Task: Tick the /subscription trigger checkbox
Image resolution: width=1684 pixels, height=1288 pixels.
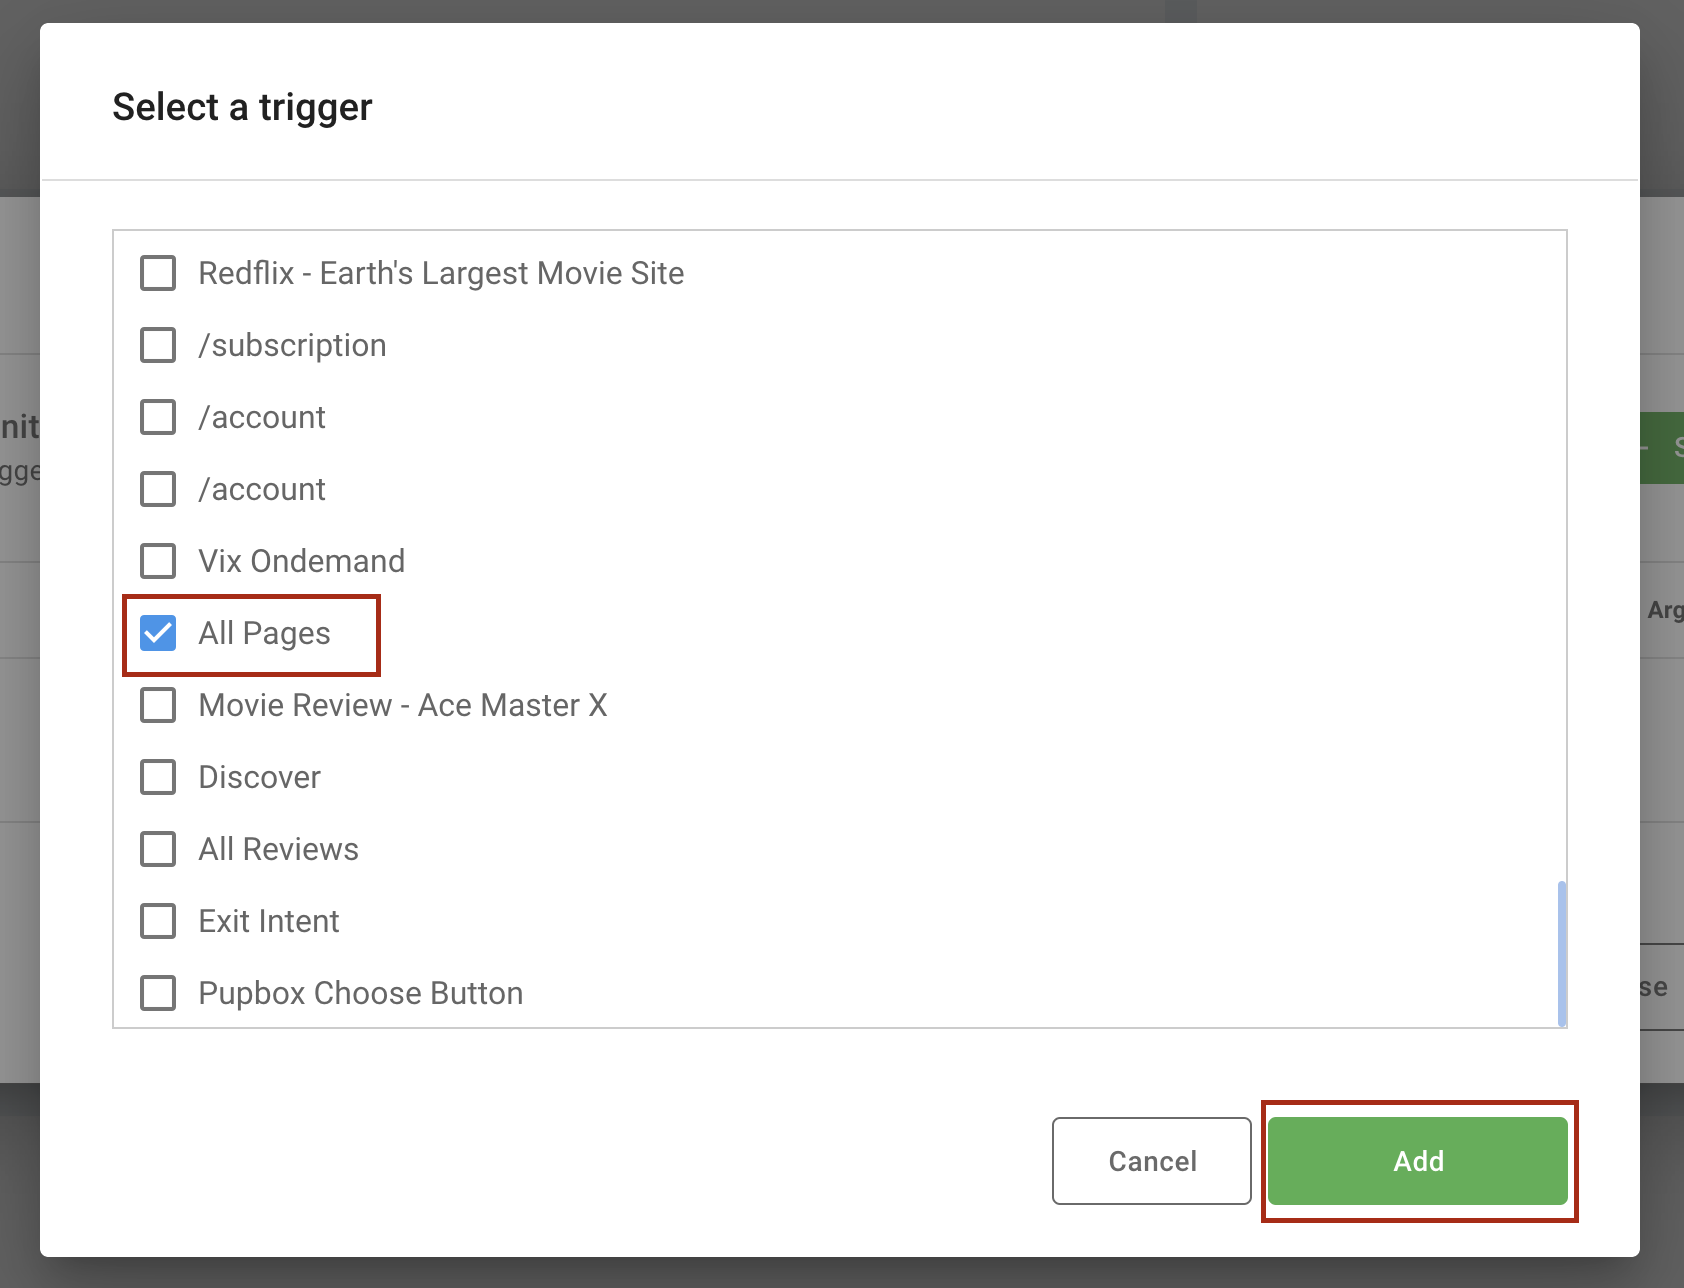Action: [x=158, y=345]
